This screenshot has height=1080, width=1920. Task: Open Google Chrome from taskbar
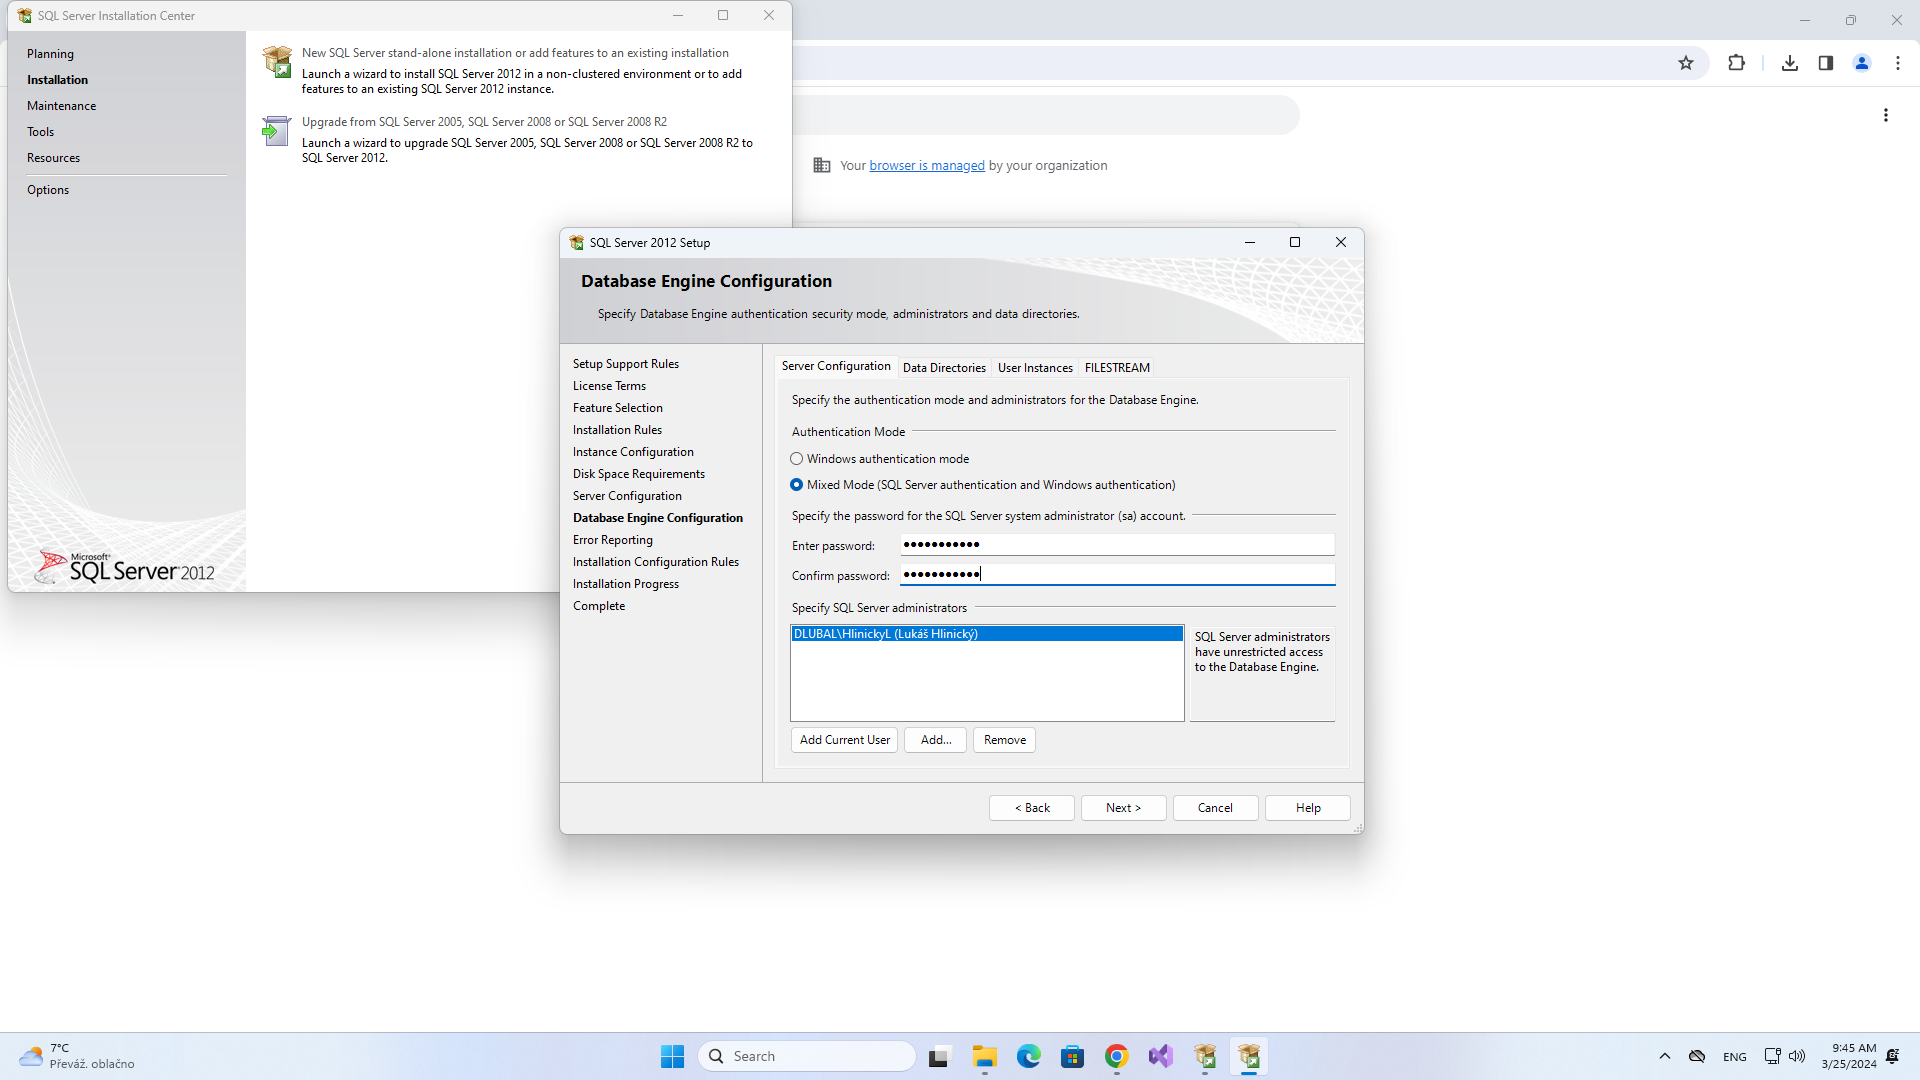[x=1113, y=1056]
